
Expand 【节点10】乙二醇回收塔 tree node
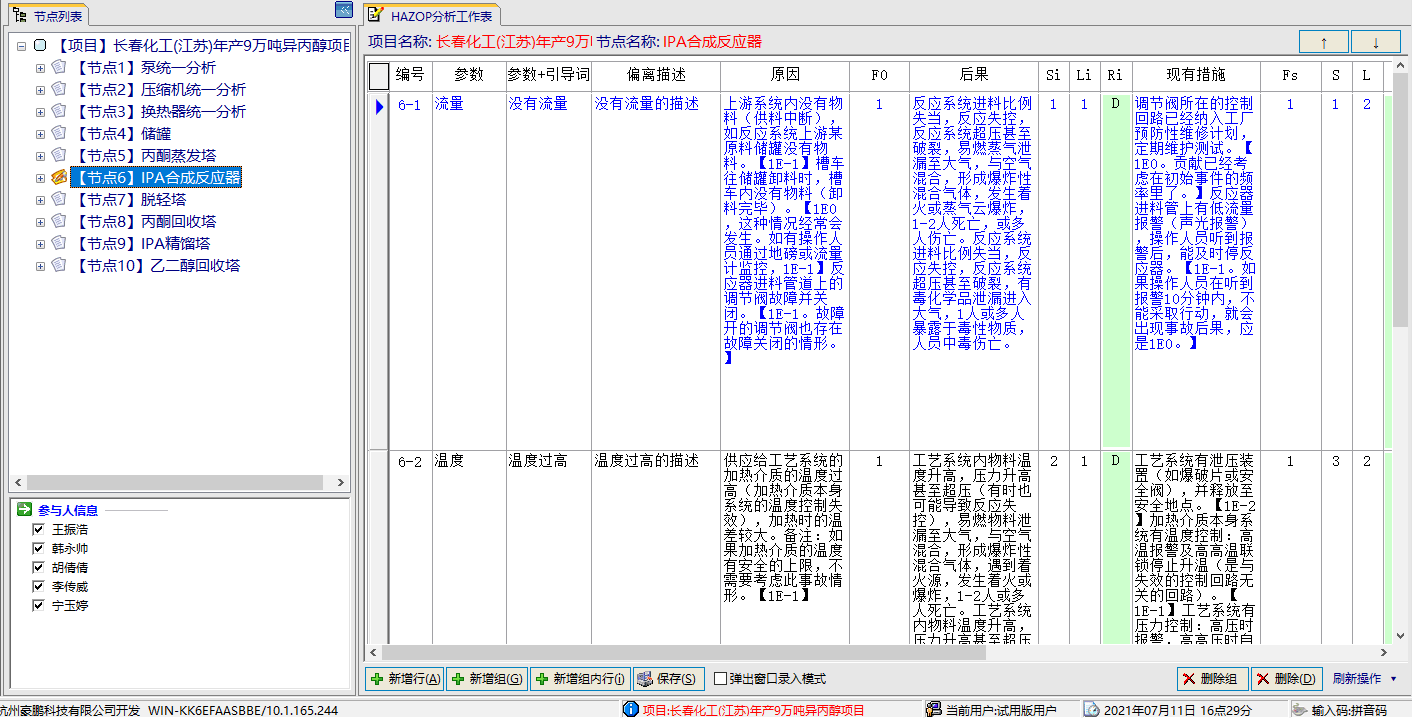tap(40, 266)
